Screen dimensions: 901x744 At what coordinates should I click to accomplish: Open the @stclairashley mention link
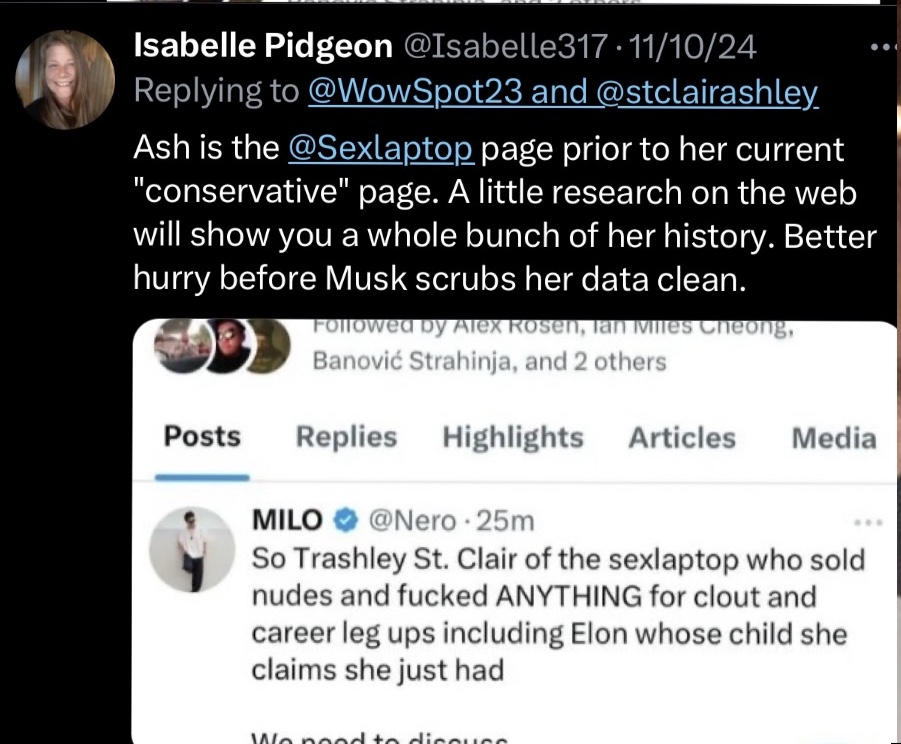(x=707, y=92)
